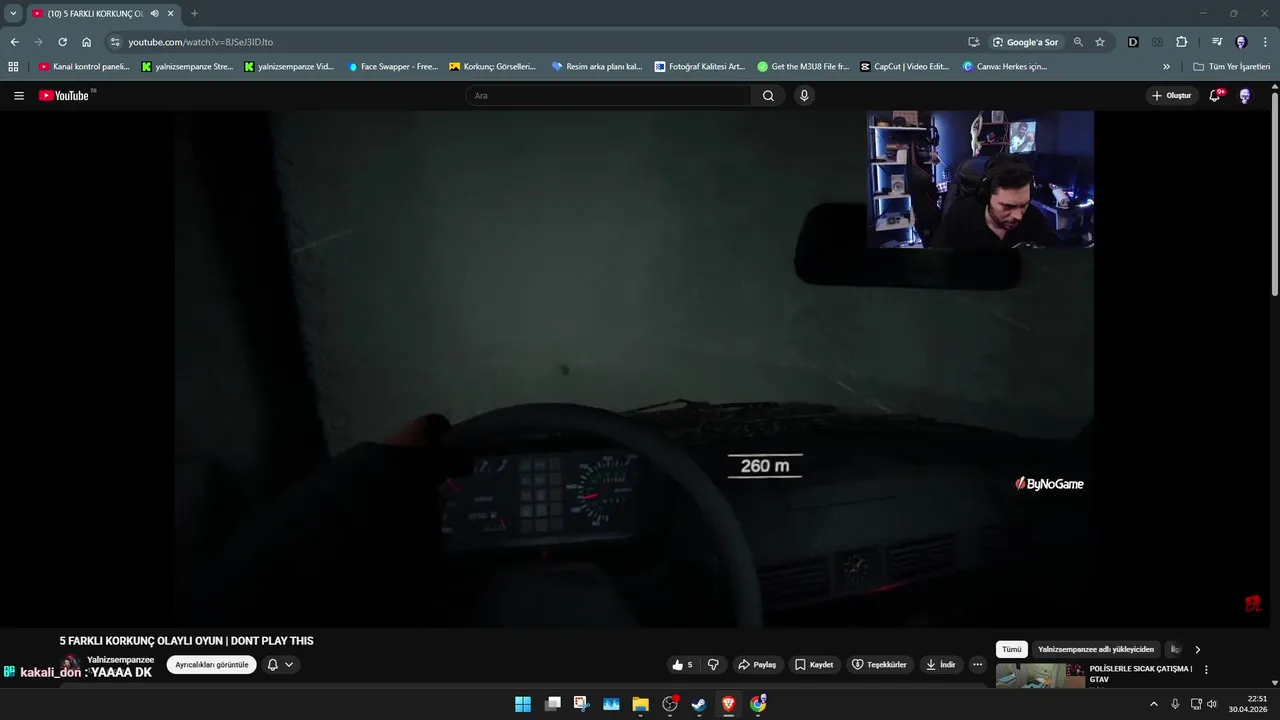Open Canva: Herkes için bookmark

[1005, 67]
